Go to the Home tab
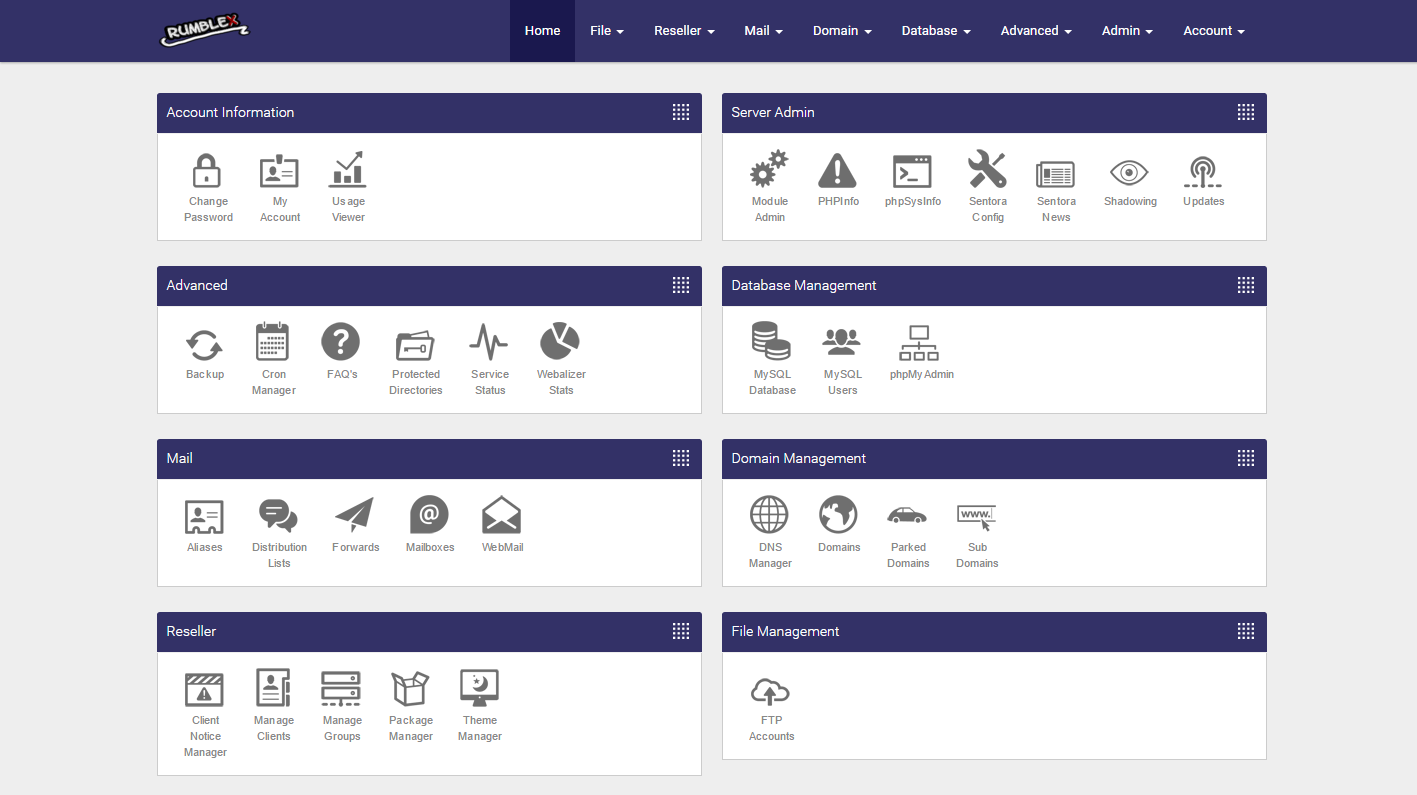The image size is (1417, 795). coord(542,31)
